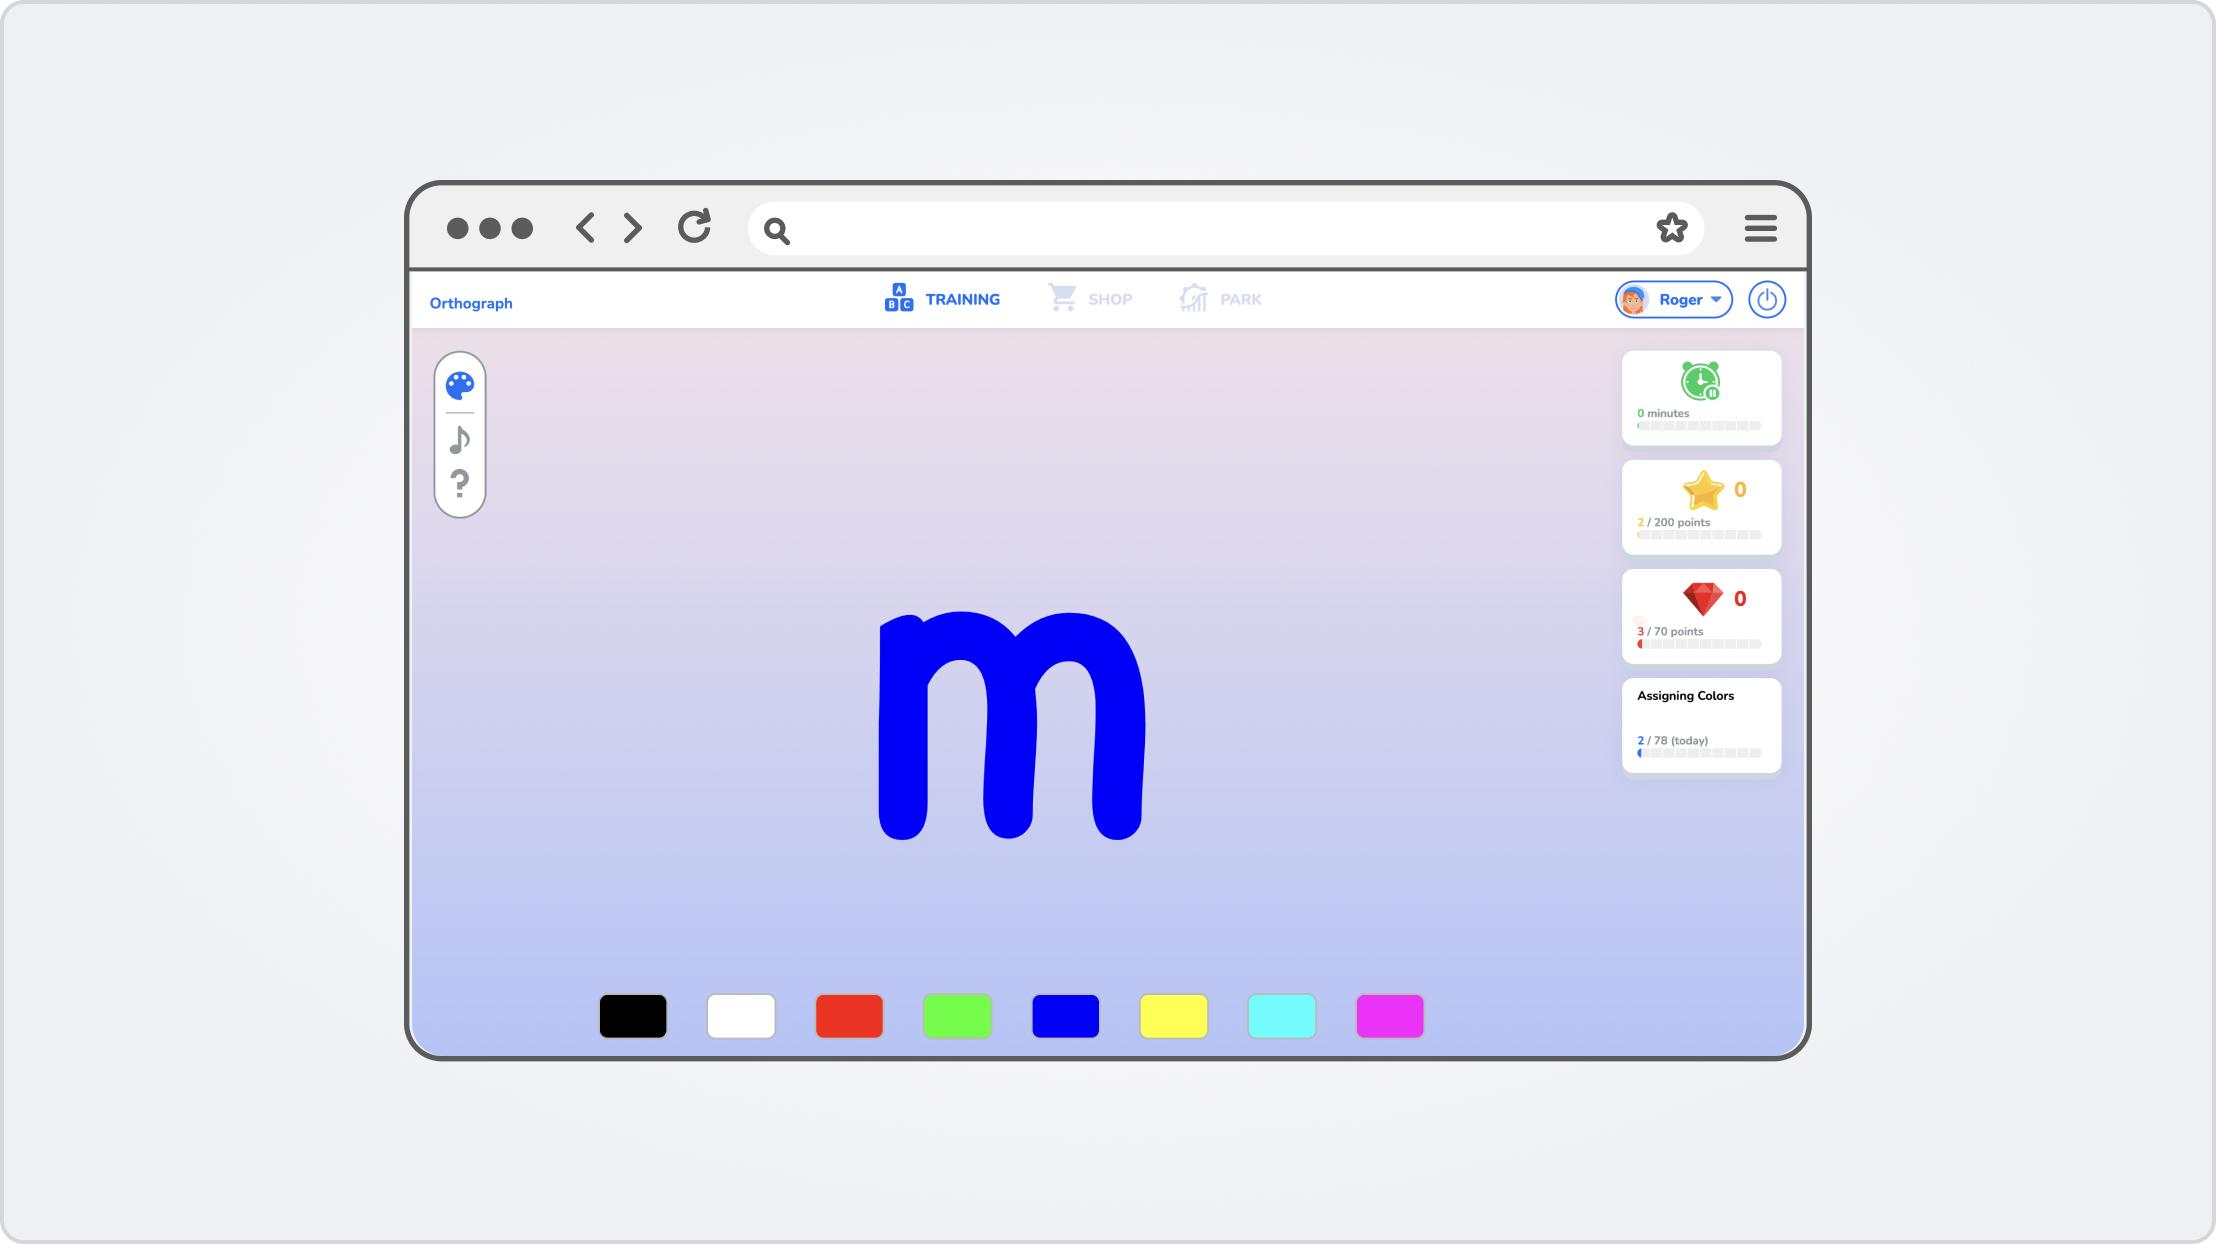Open help with the question mark icon
The height and width of the screenshot is (1244, 2216).
click(460, 484)
